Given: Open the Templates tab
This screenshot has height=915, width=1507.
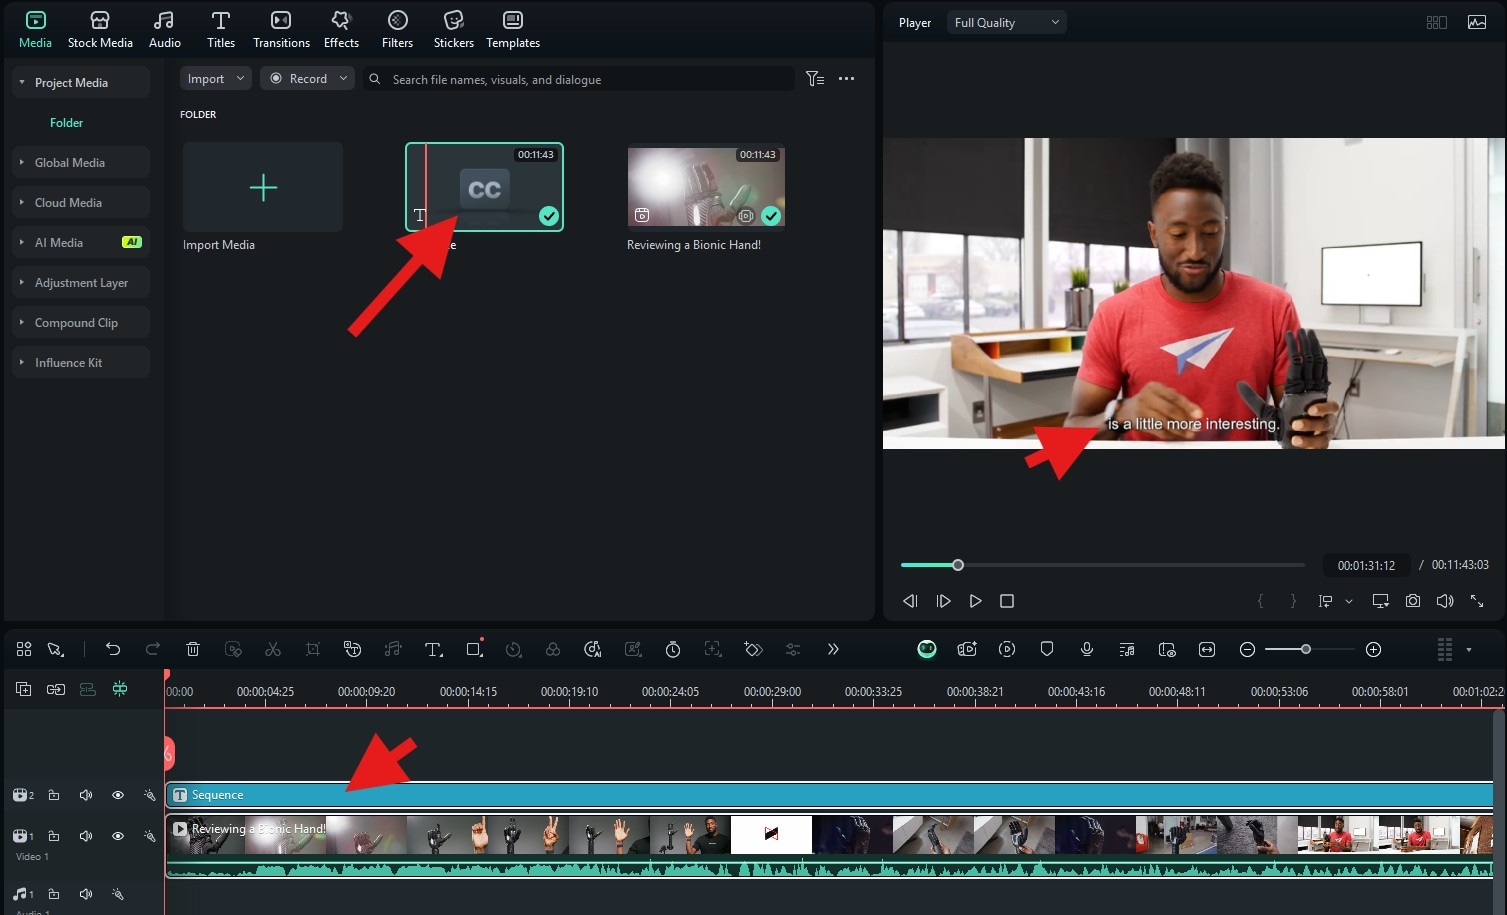Looking at the screenshot, I should 513,29.
